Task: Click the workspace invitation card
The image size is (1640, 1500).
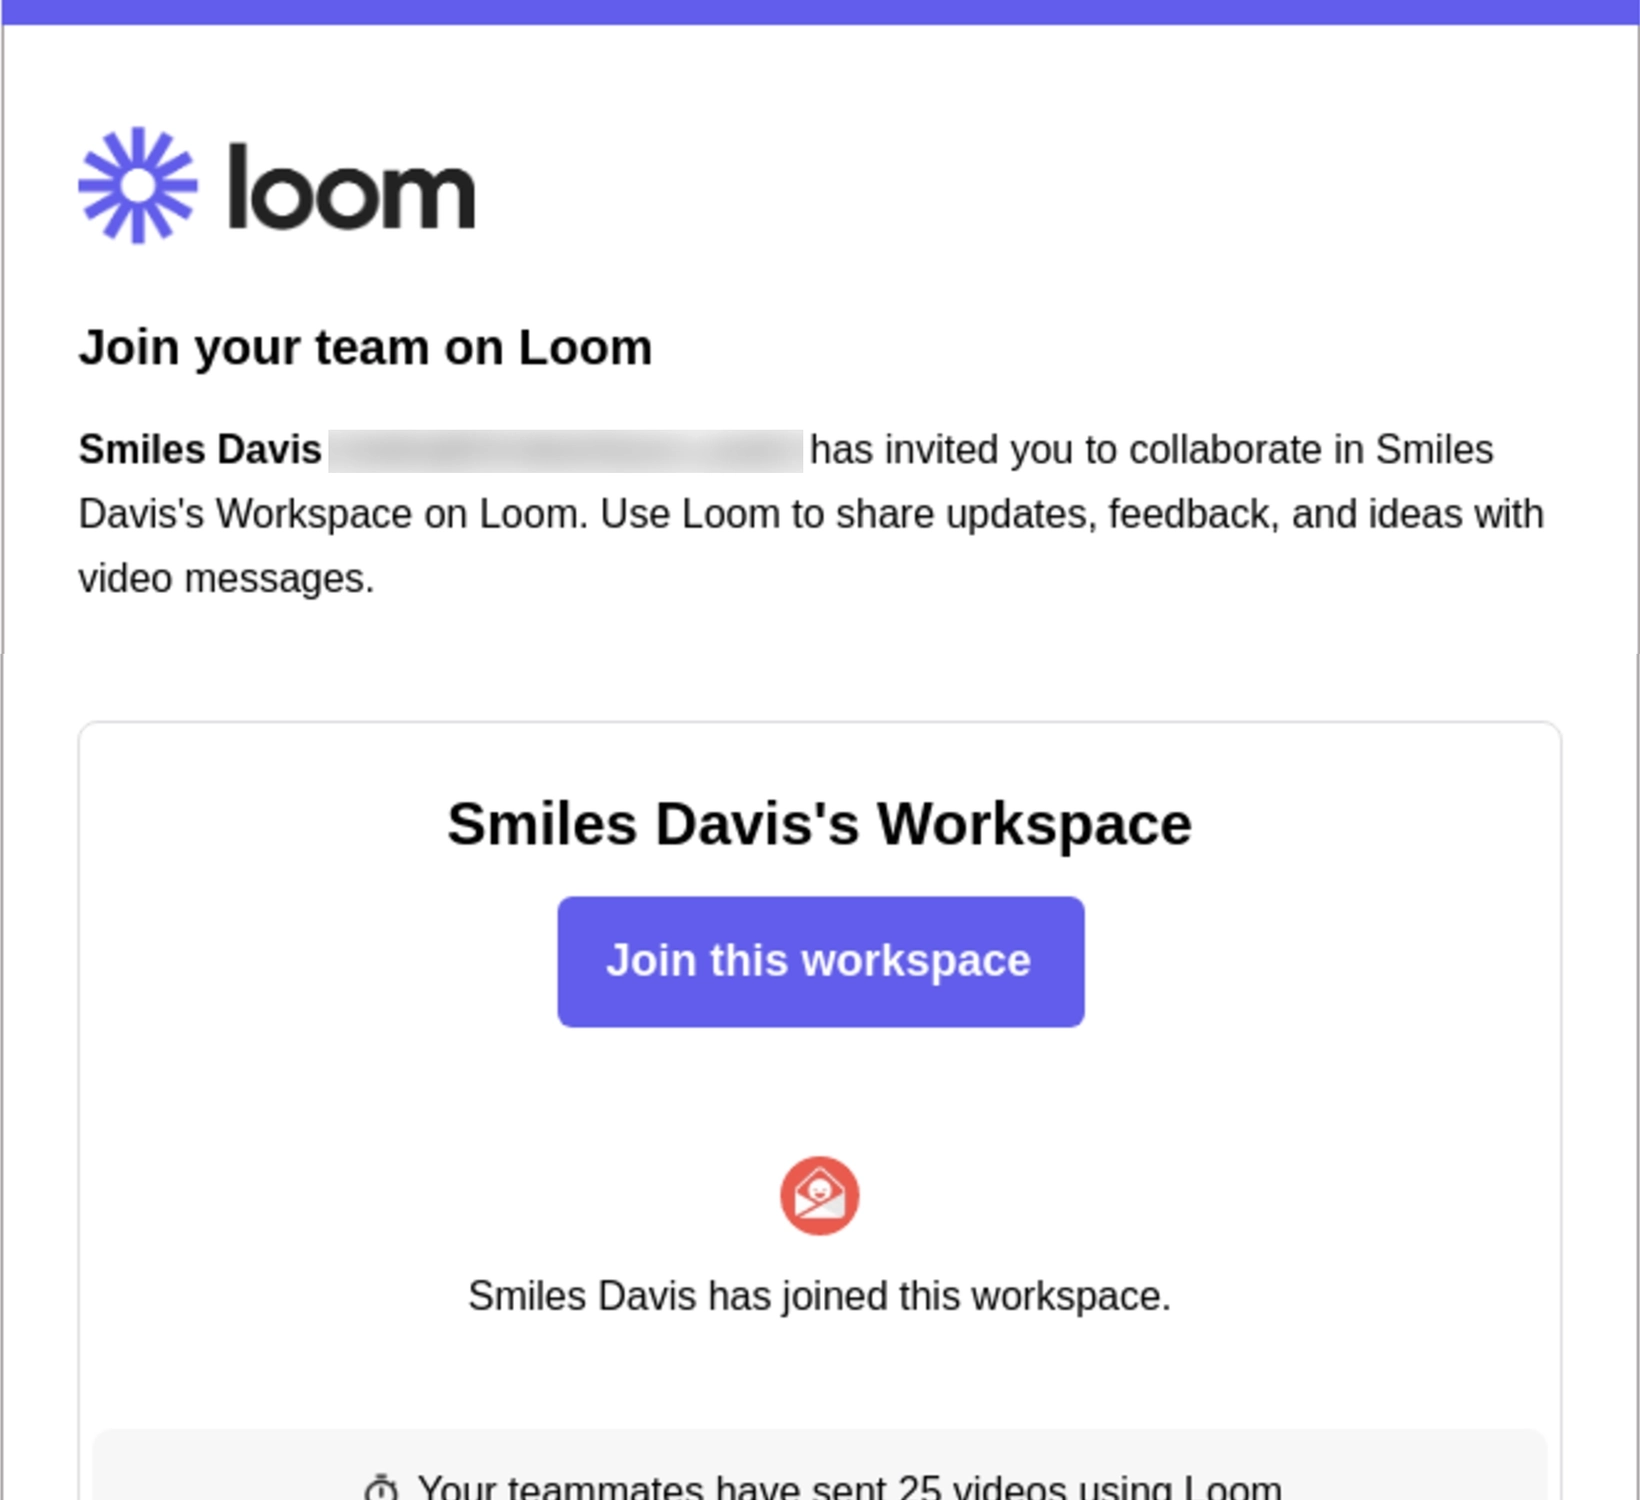Action: click(820, 1100)
